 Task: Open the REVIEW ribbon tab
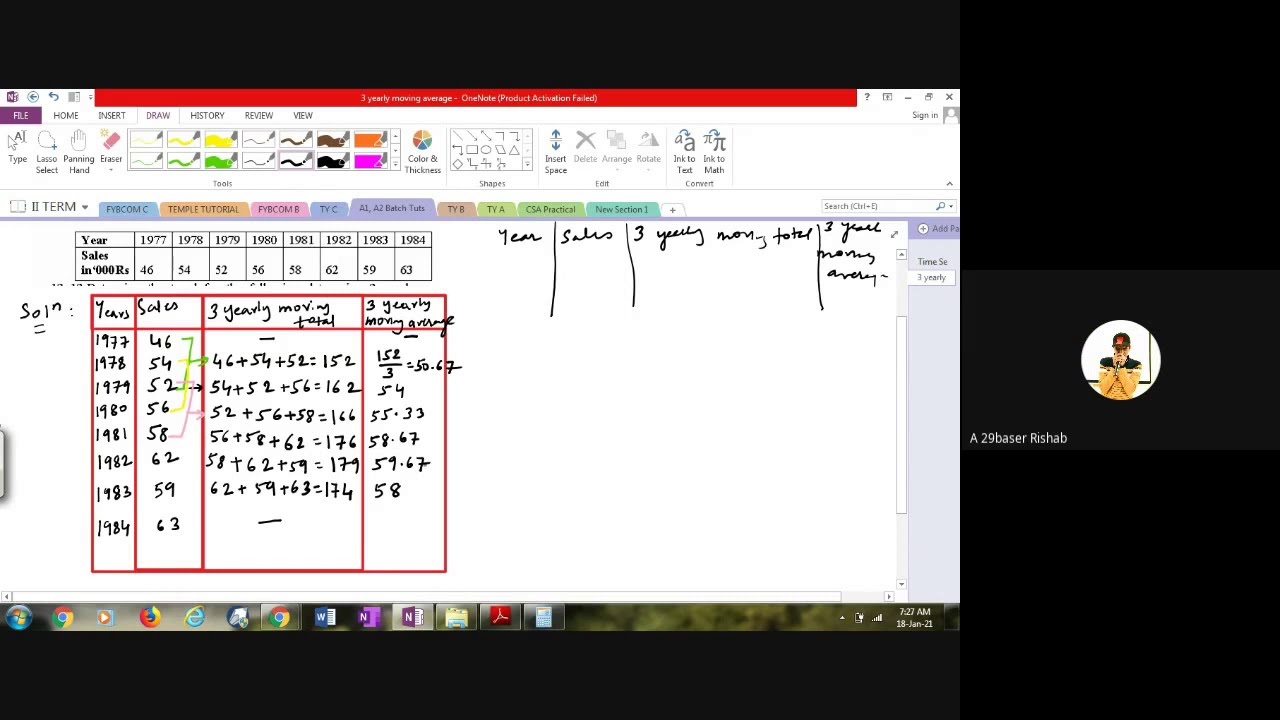pyautogui.click(x=258, y=115)
